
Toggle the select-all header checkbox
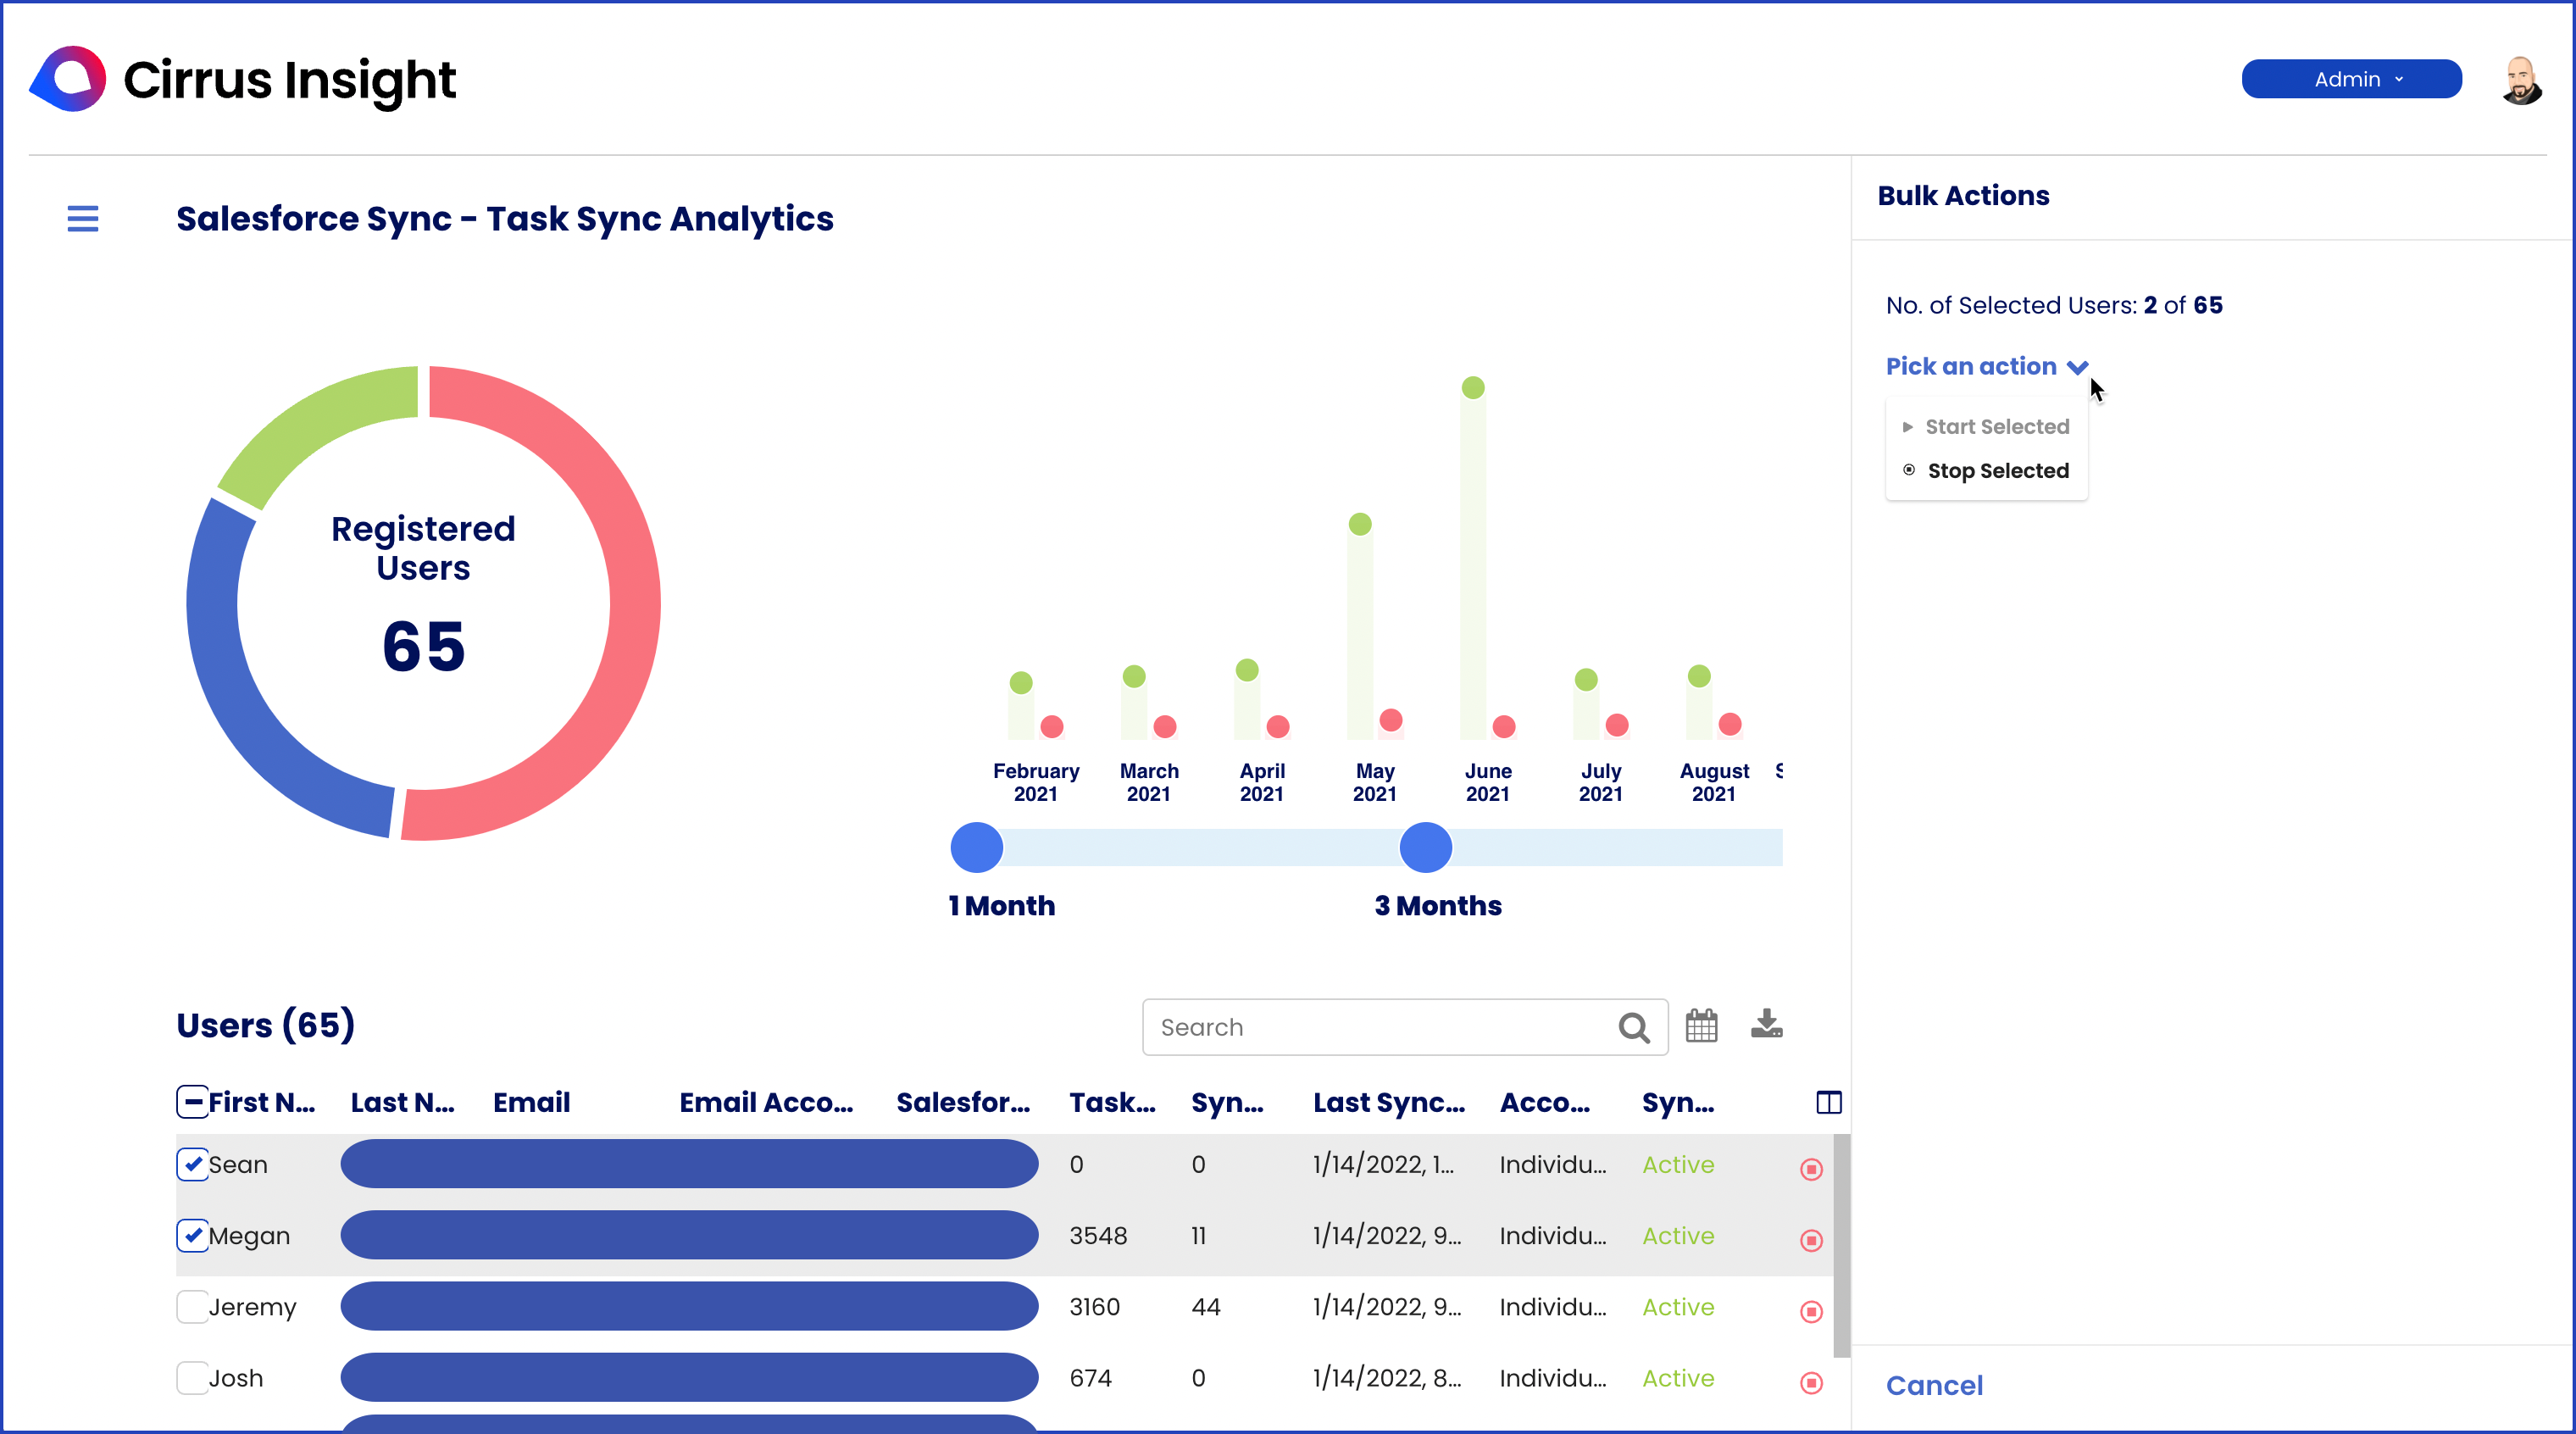192,1101
